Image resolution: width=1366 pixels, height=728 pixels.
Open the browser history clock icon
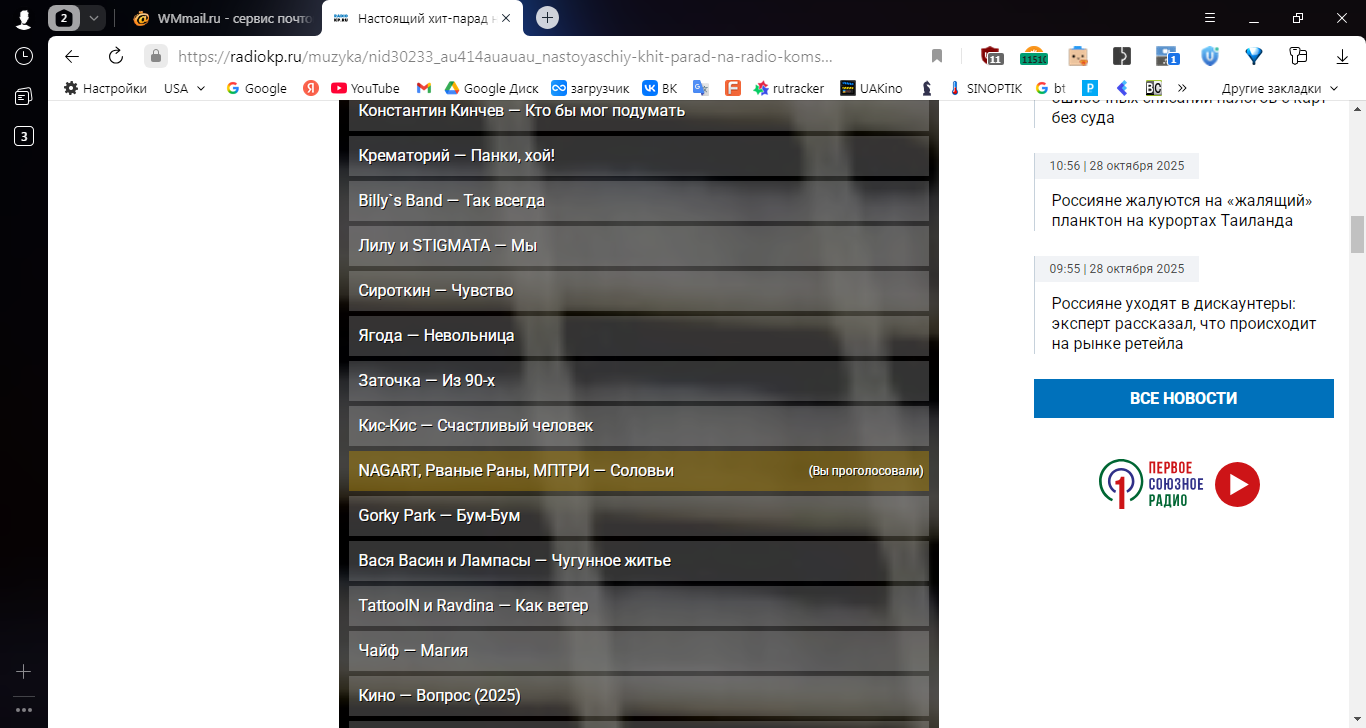(24, 56)
